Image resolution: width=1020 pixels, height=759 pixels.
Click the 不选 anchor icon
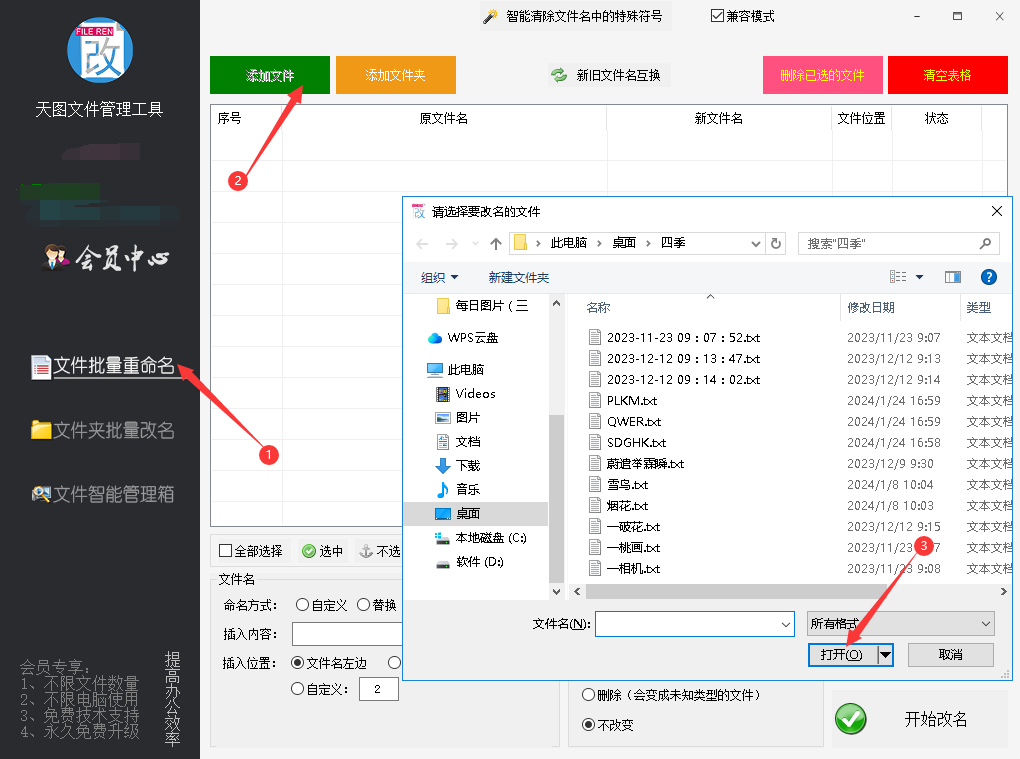click(x=366, y=549)
